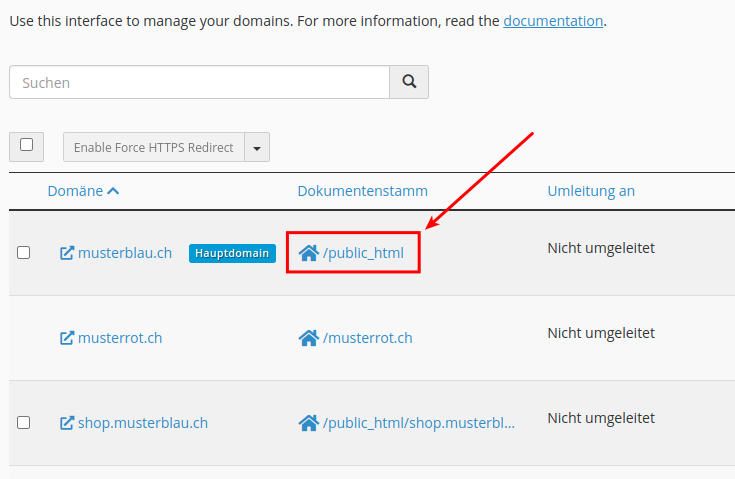Open the shop.musterblau.ch domain link
Image resolution: width=735 pixels, height=479 pixels.
pos(142,423)
